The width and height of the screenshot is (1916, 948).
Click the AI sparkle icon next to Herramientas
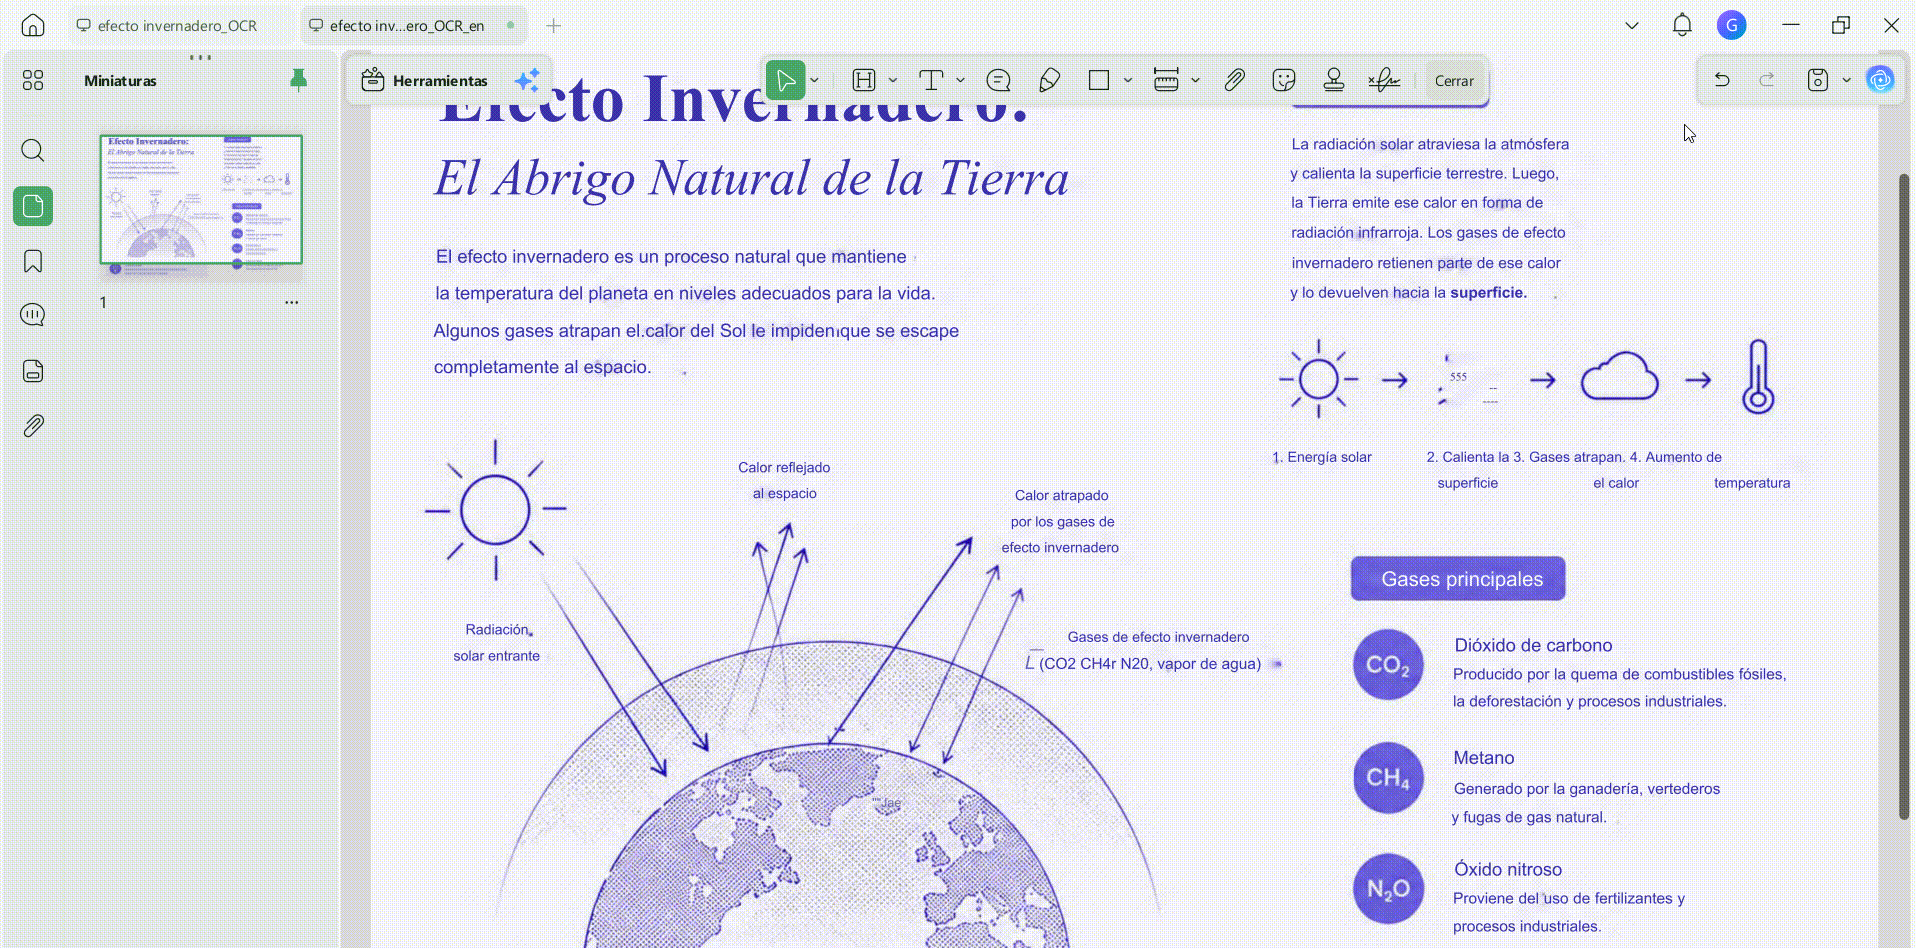coord(527,80)
